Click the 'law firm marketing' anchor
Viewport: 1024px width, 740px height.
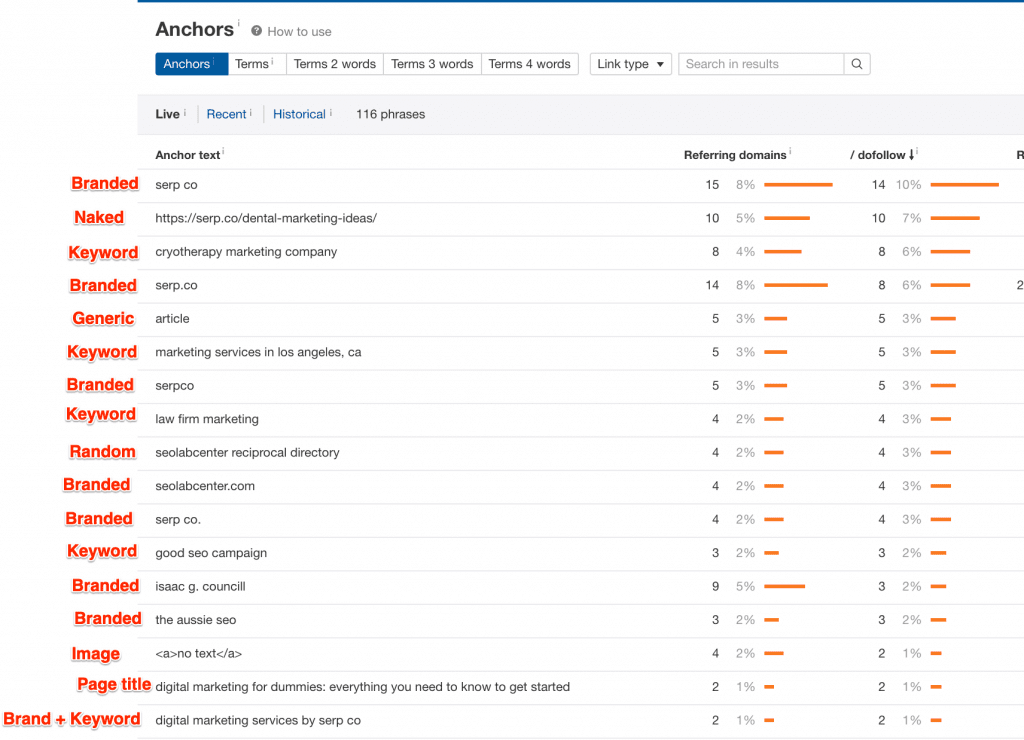[x=207, y=419]
